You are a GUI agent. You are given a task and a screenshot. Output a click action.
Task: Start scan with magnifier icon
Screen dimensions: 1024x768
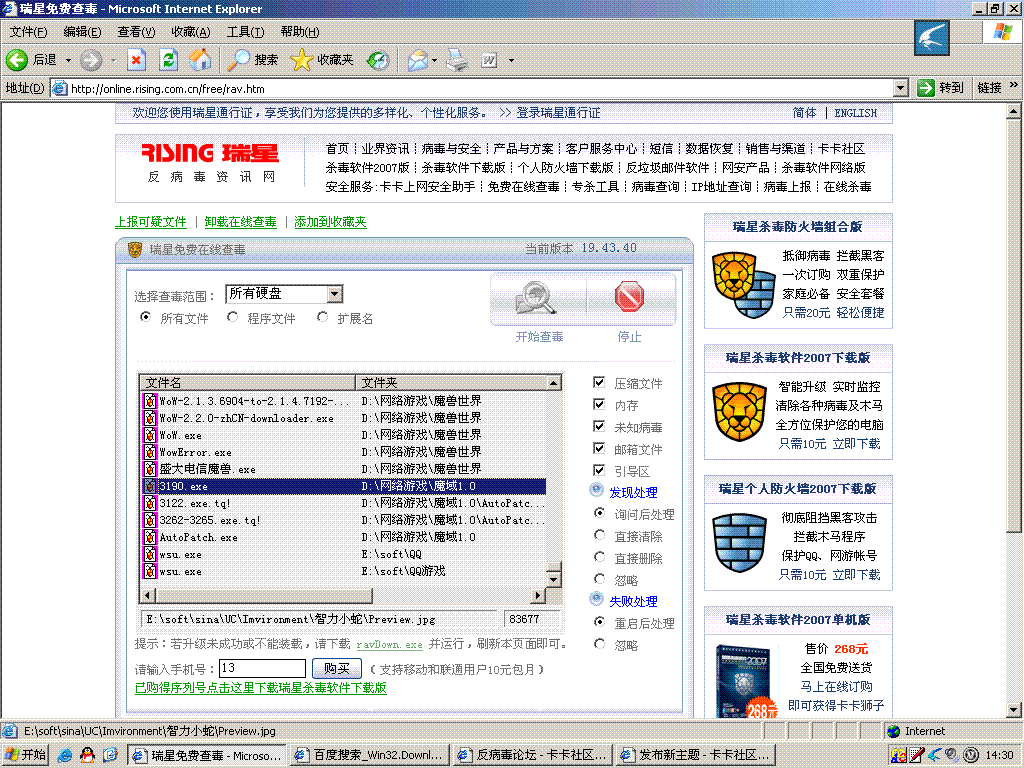[x=536, y=297]
